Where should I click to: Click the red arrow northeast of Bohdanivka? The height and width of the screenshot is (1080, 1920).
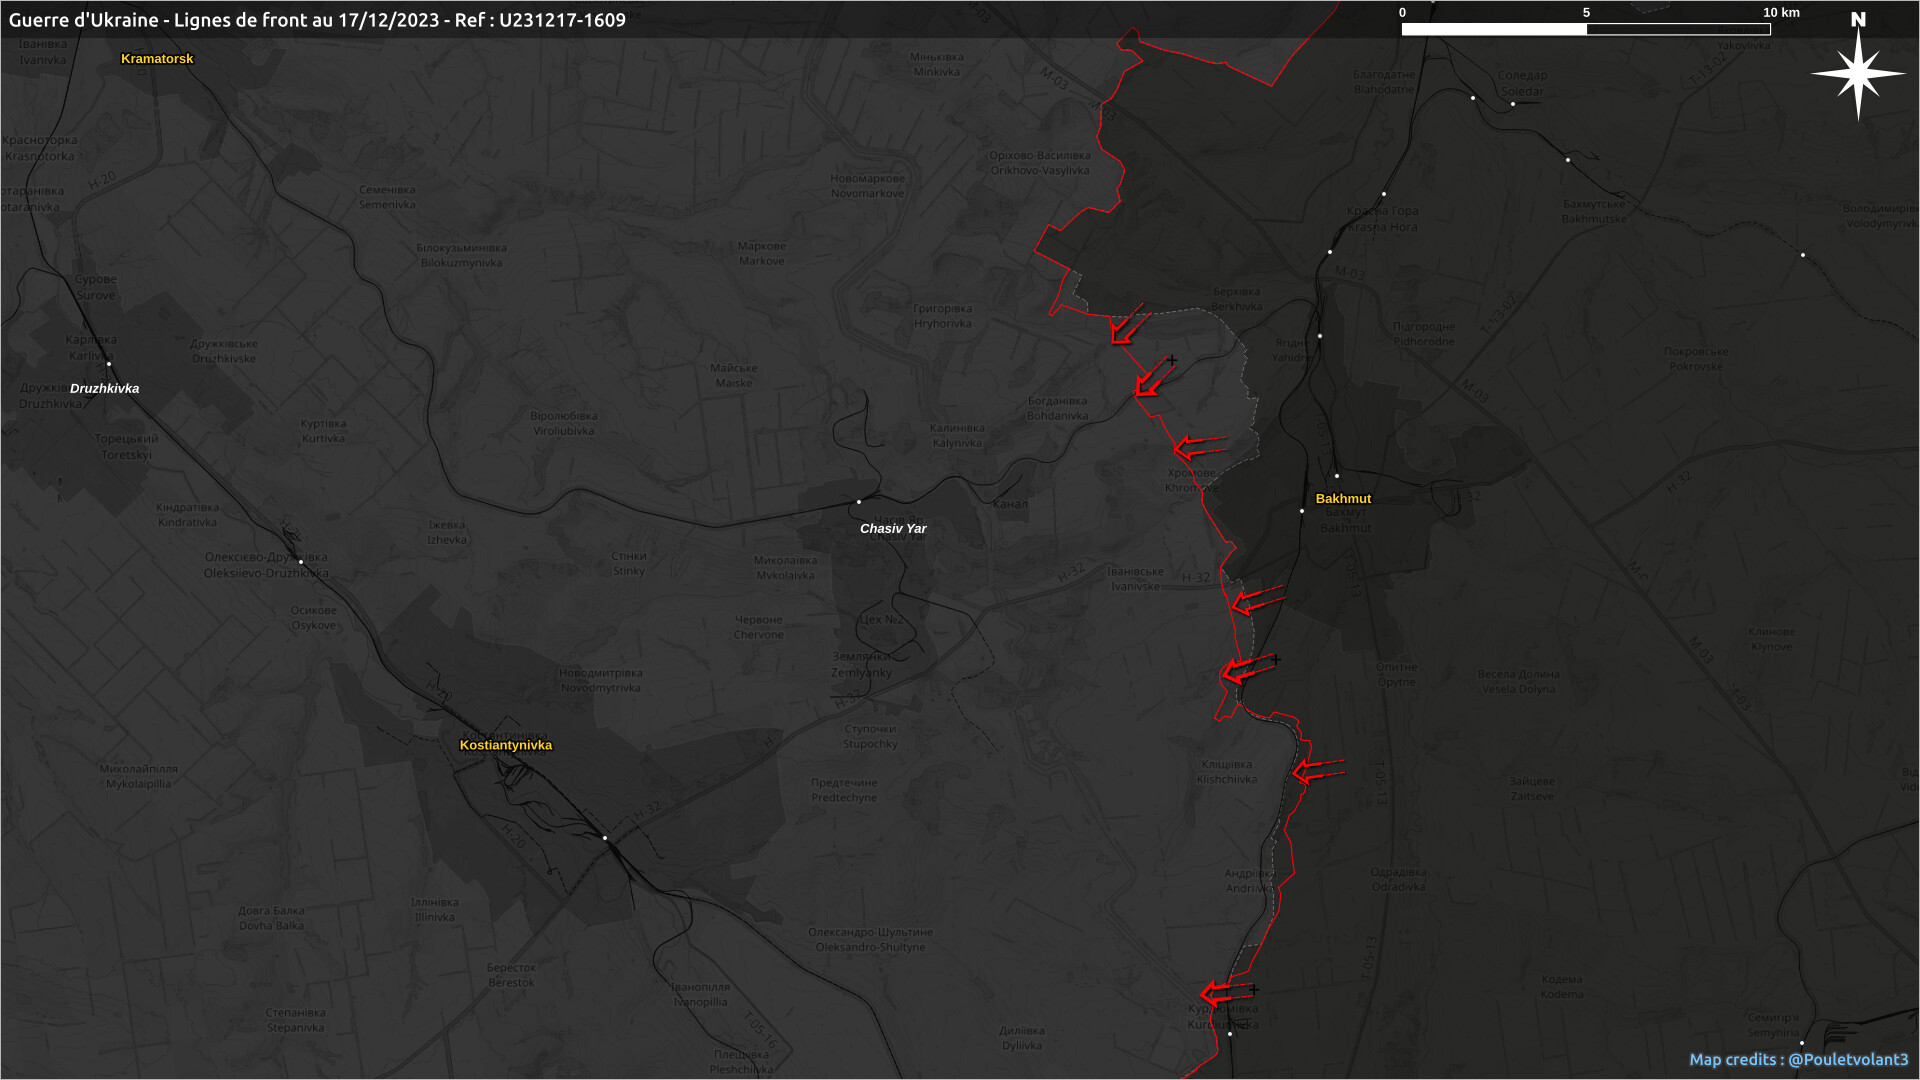(1152, 378)
